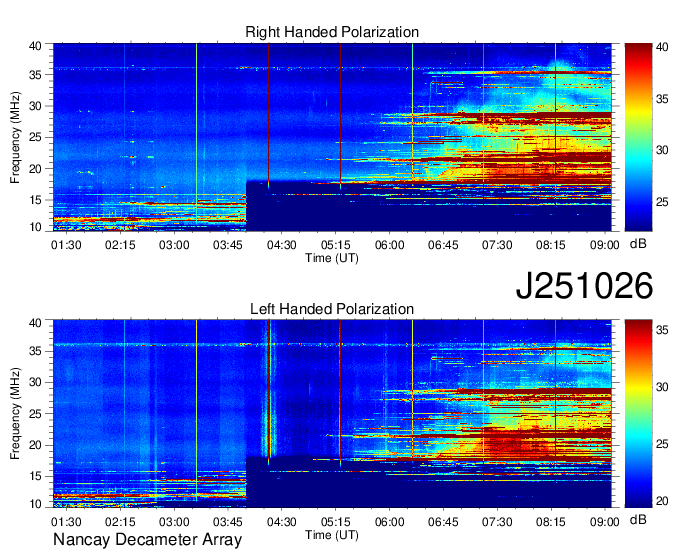
Task: Click the 06:00 time tick on the top plot
Action: pos(389,244)
